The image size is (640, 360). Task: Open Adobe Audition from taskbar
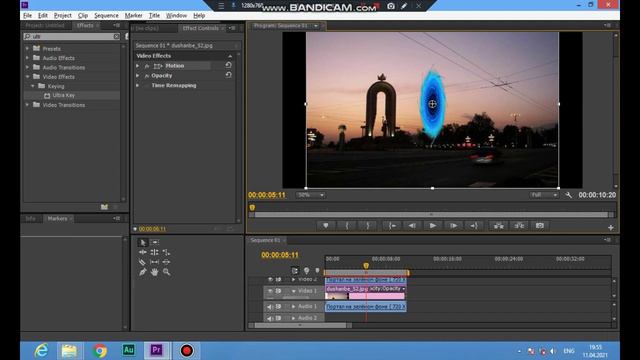(x=129, y=350)
